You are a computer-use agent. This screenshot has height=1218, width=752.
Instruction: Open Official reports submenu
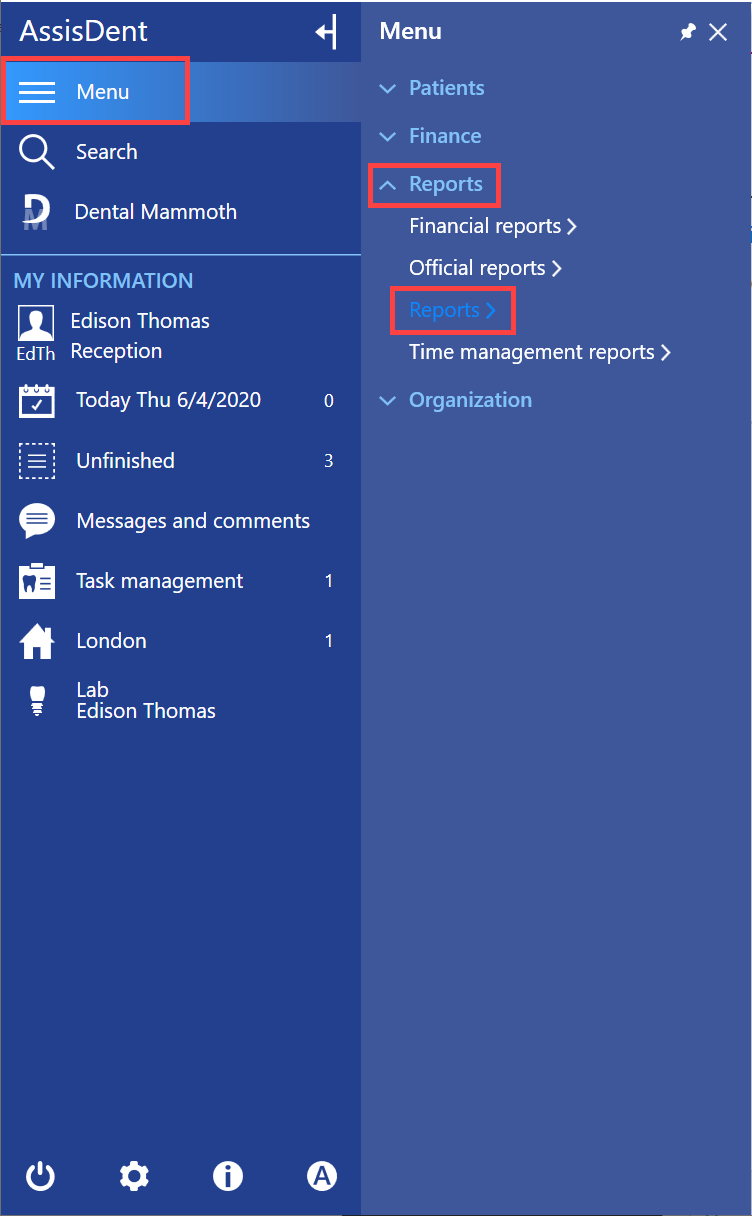pos(485,268)
